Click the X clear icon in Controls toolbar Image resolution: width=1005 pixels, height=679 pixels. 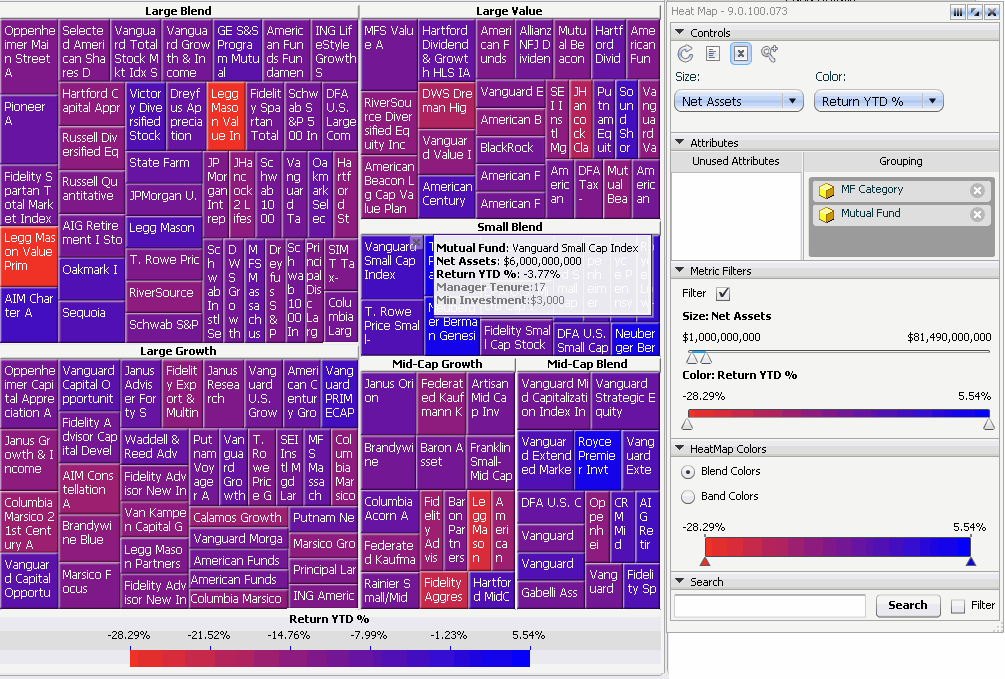click(740, 53)
